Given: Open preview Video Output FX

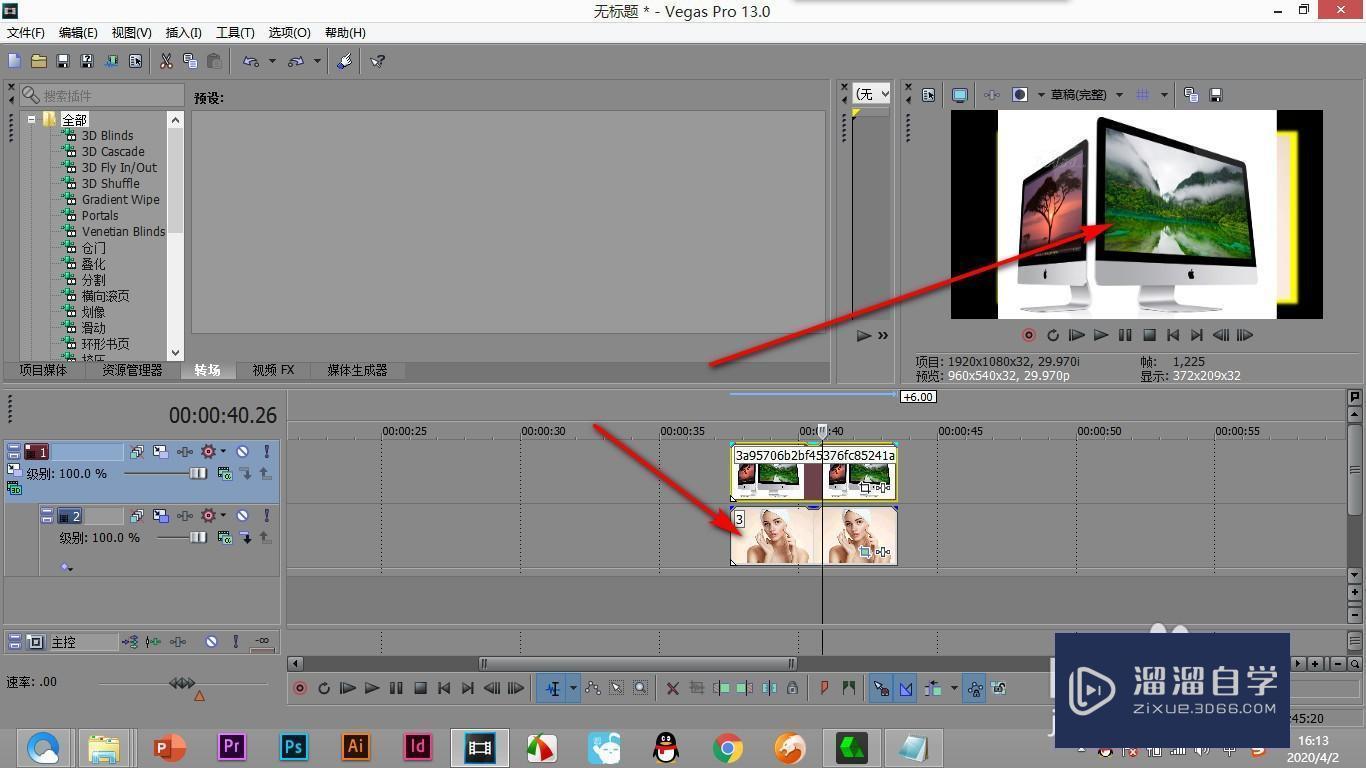Looking at the screenshot, I should 992,95.
